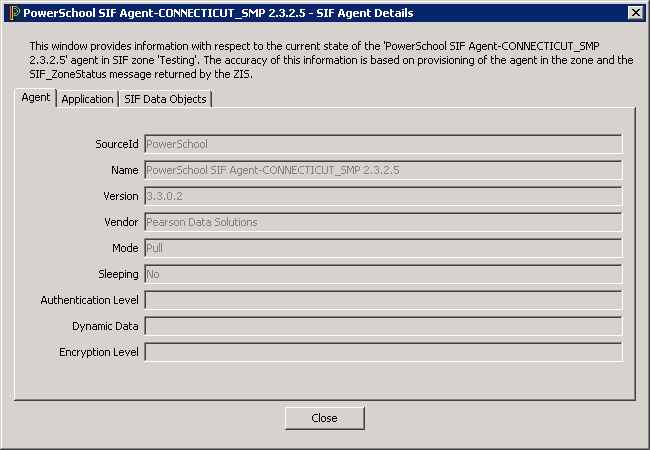650x450 pixels.
Task: Click the empty Authentication Level field
Action: click(383, 300)
